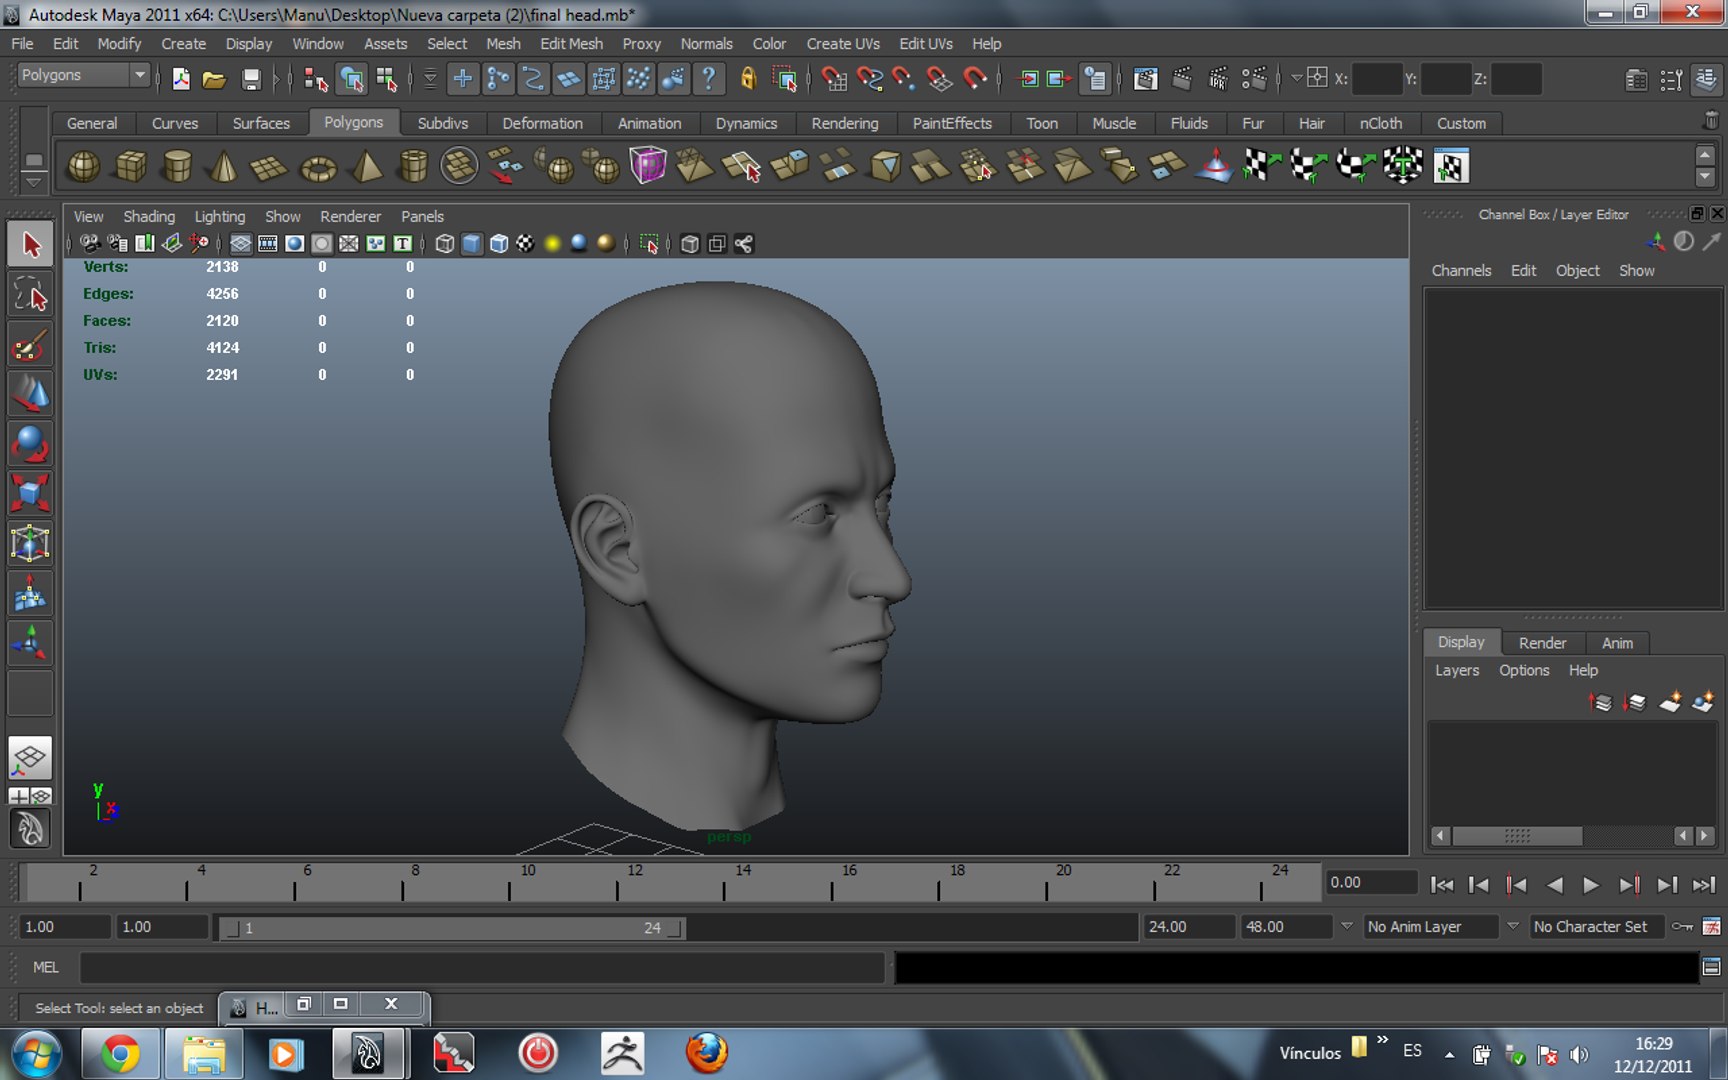Open Layer Editor Options menu
Viewport: 1728px width, 1080px height.
pos(1523,670)
